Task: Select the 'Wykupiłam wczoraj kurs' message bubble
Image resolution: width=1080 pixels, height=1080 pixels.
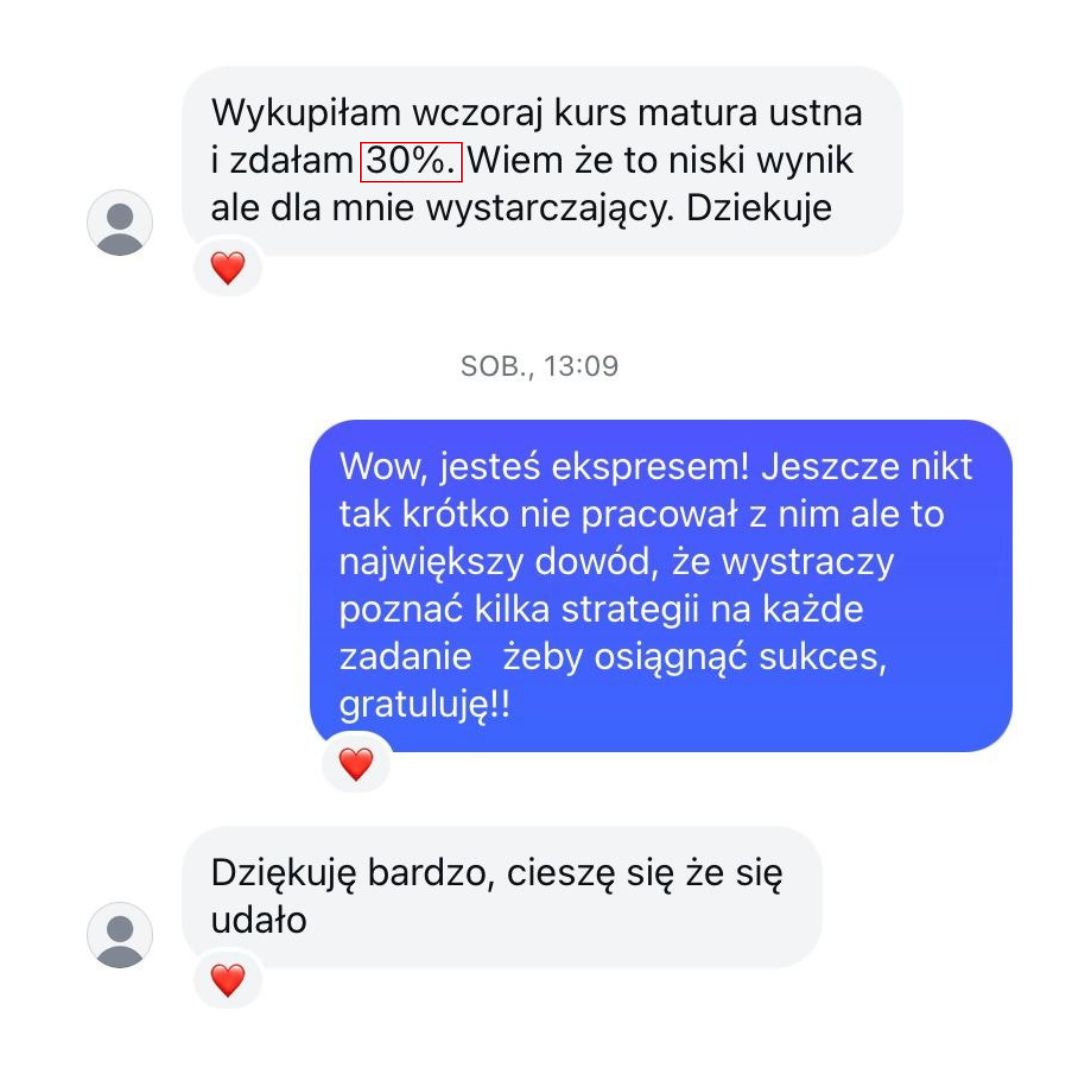Action: pyautogui.click(x=542, y=161)
